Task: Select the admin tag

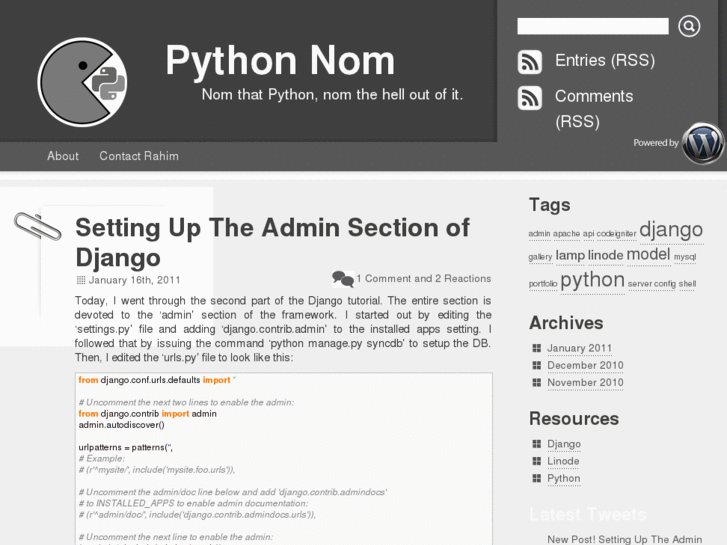Action: [x=539, y=234]
